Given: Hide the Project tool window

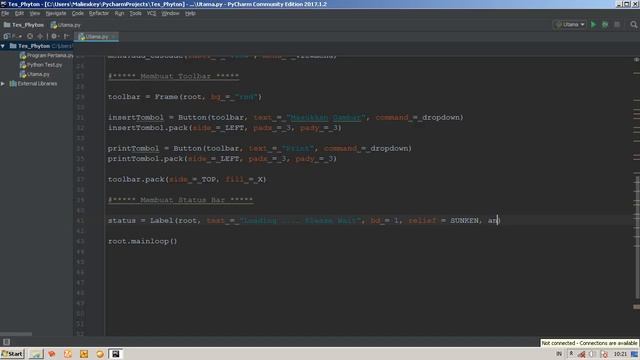Looking at the screenshot, I should [67, 36].
